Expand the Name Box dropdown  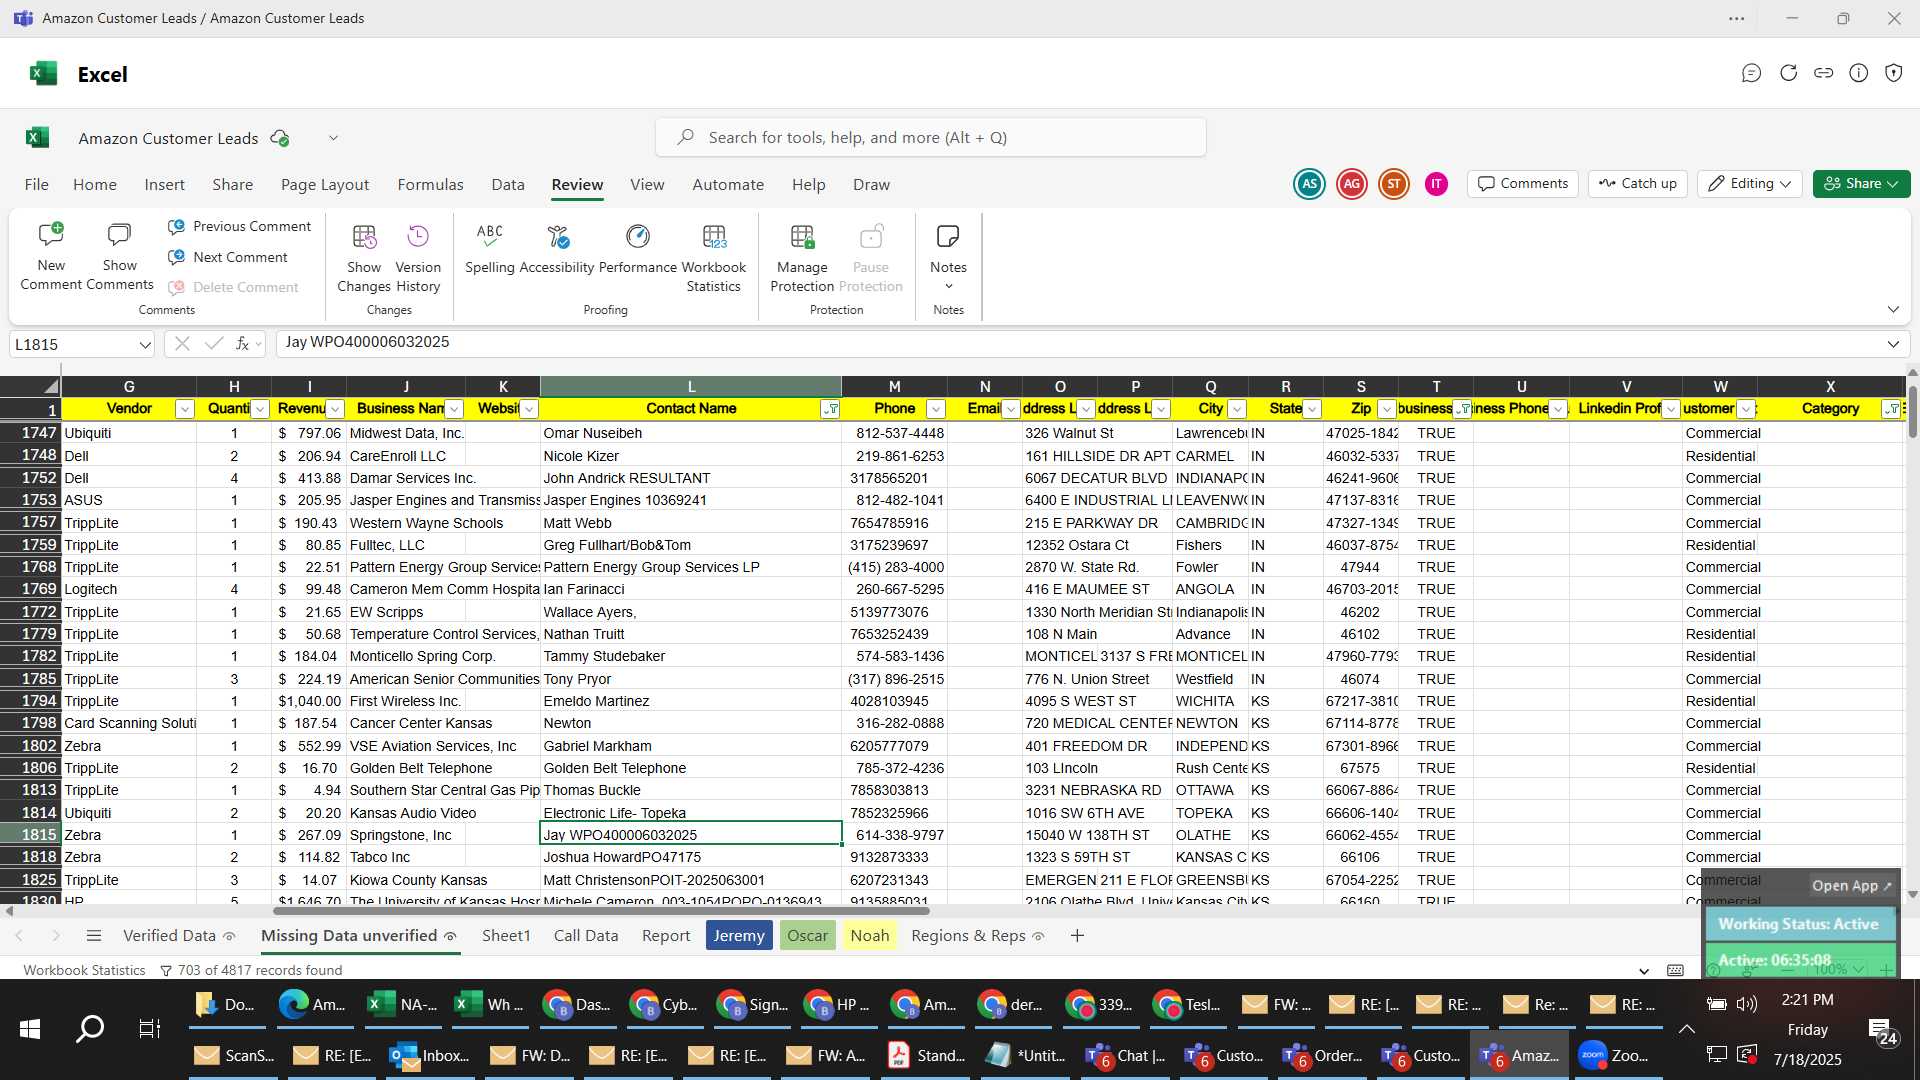coord(145,345)
